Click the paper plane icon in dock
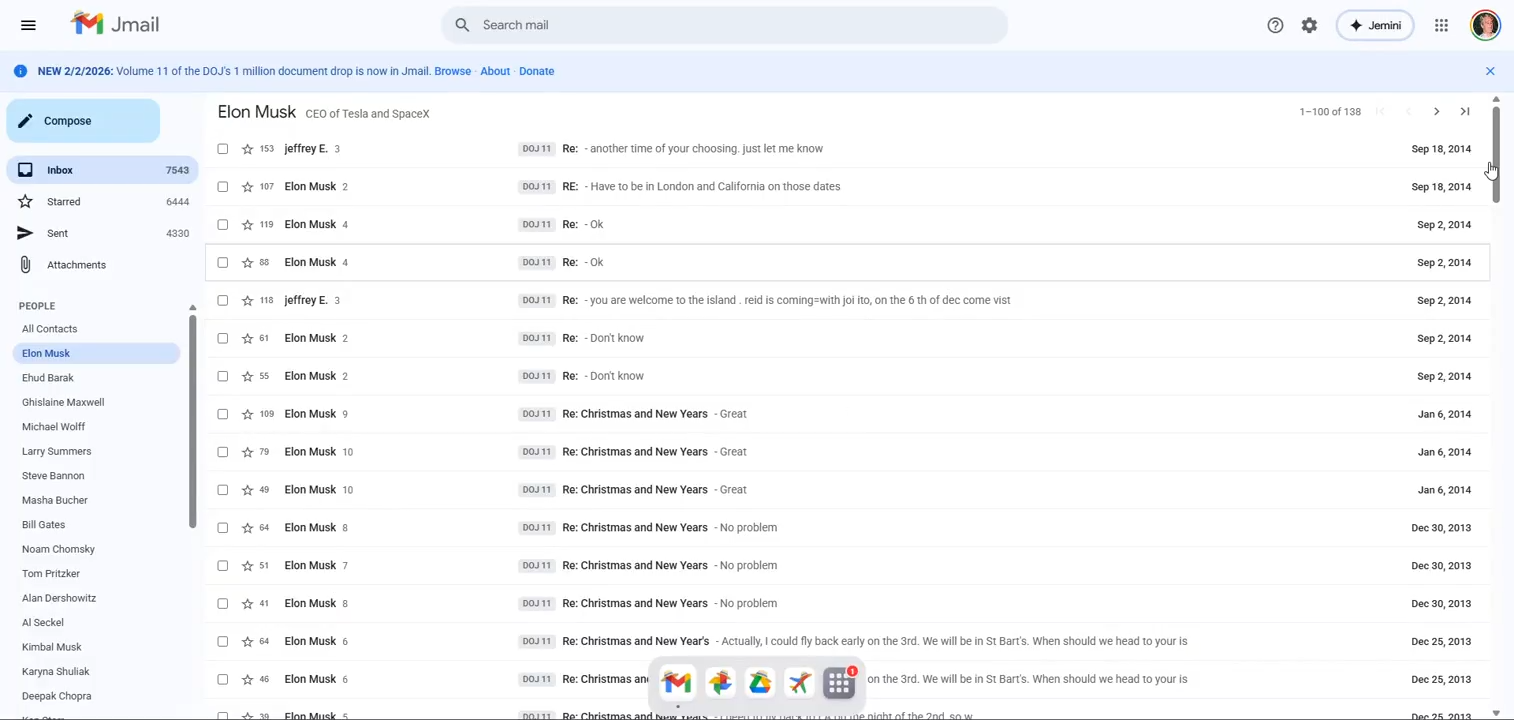This screenshot has height=720, width=1514. pyautogui.click(x=799, y=683)
